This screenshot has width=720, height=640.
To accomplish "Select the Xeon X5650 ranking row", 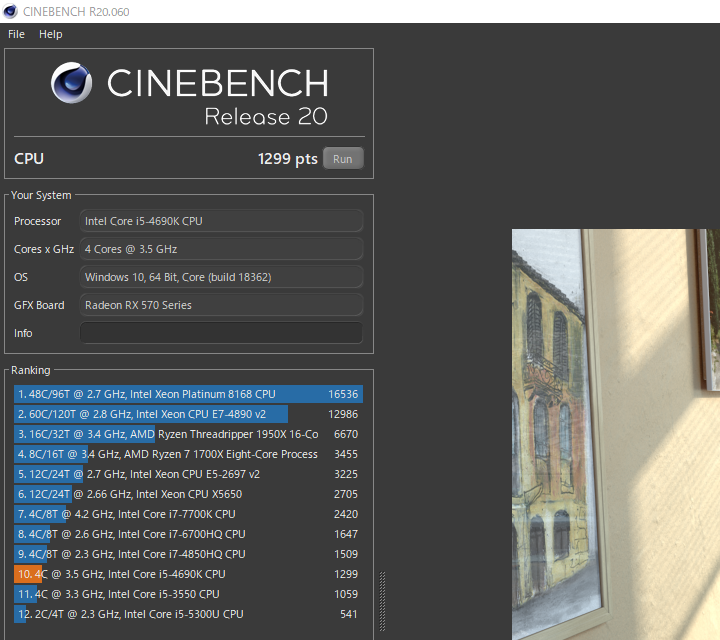I will click(188, 494).
